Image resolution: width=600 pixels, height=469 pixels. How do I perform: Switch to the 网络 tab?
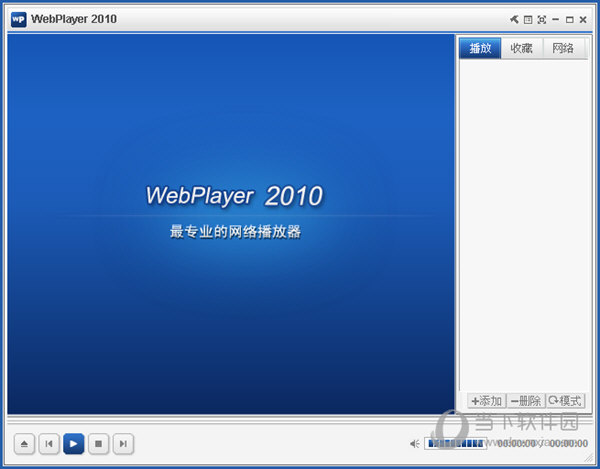click(564, 48)
